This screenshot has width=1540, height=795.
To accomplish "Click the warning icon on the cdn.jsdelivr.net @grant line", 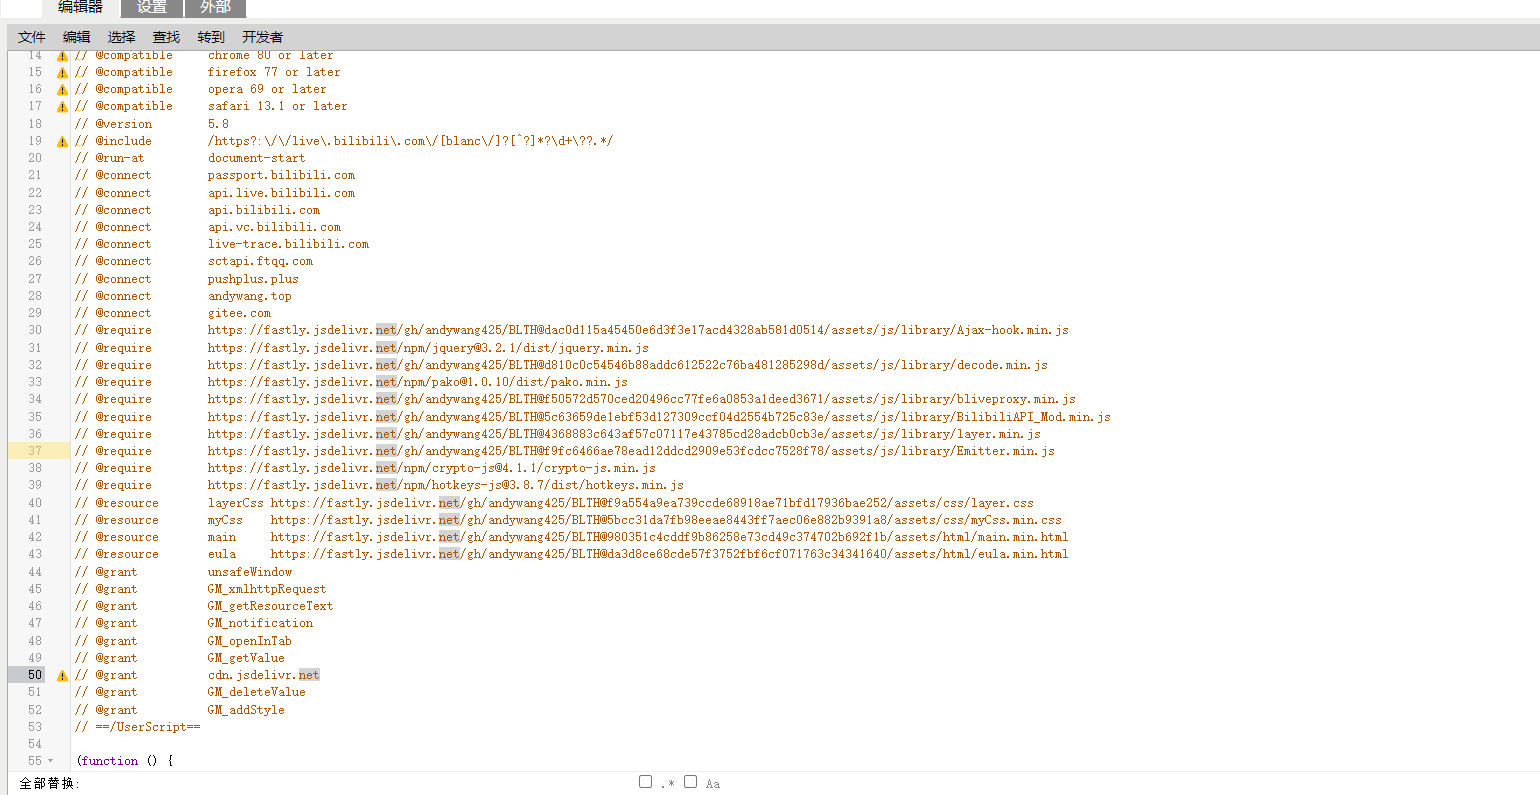I will (x=61, y=675).
